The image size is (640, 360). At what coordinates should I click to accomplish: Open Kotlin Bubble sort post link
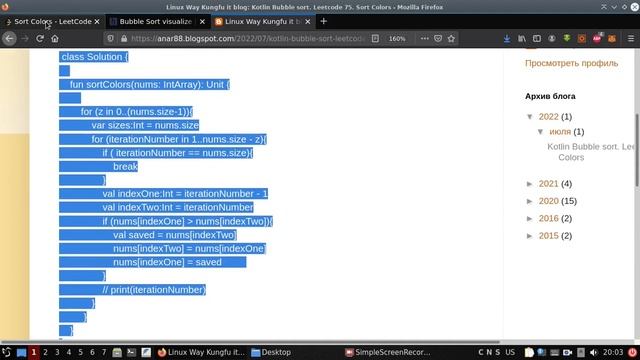pos(591,152)
